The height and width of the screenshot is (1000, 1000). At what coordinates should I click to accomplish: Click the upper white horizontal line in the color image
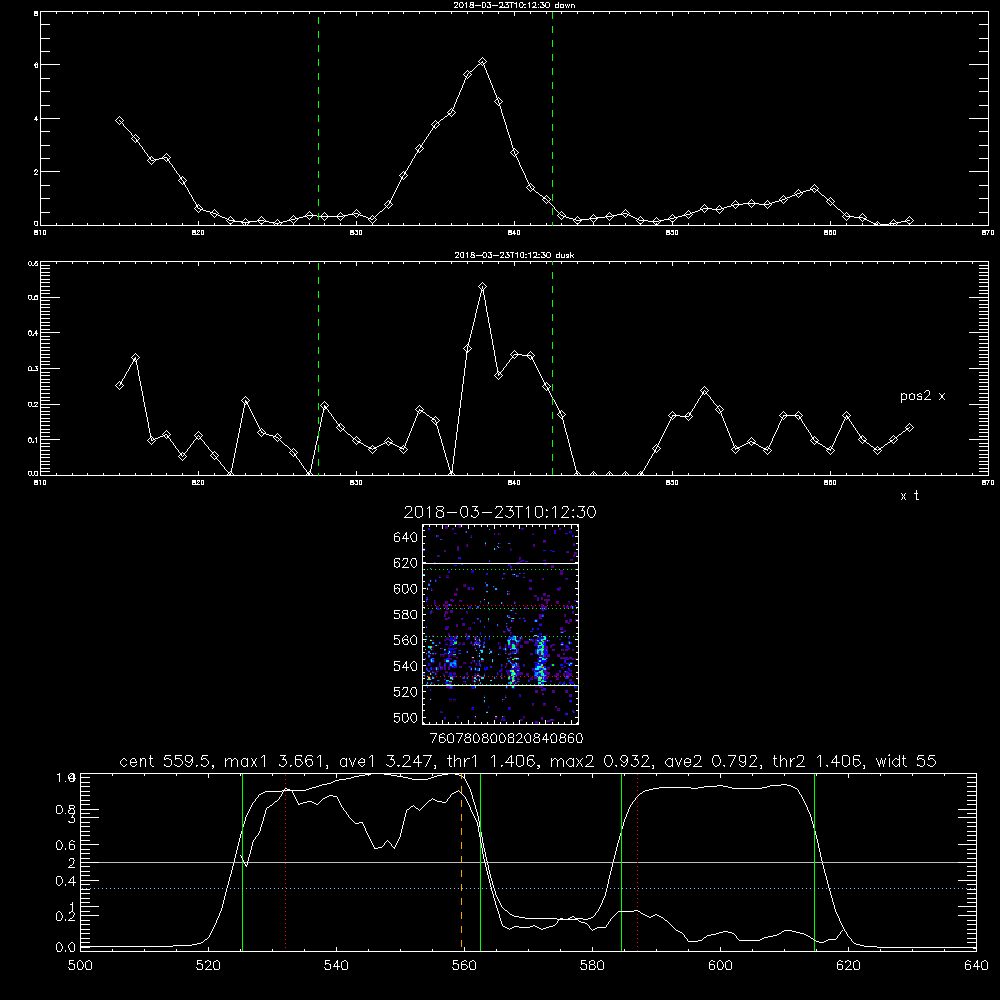(x=500, y=563)
